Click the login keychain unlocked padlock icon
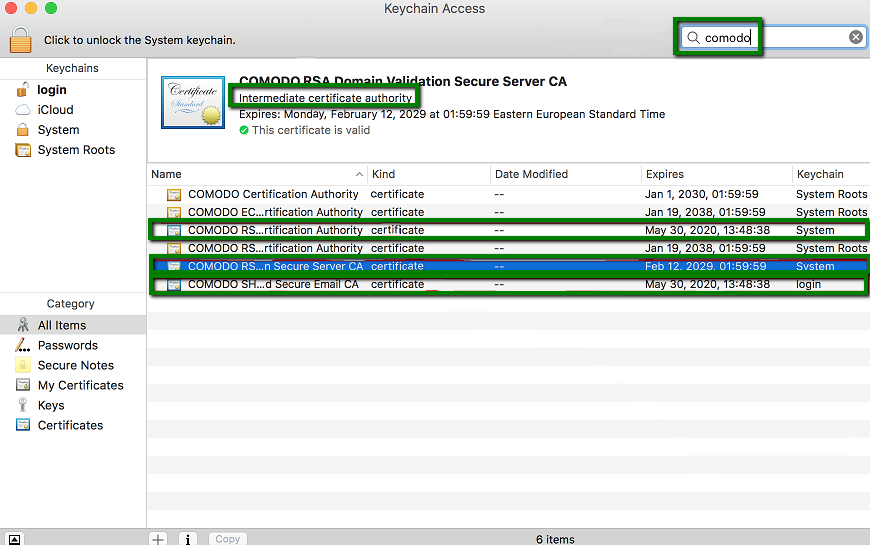The image size is (870, 545). [x=23, y=89]
